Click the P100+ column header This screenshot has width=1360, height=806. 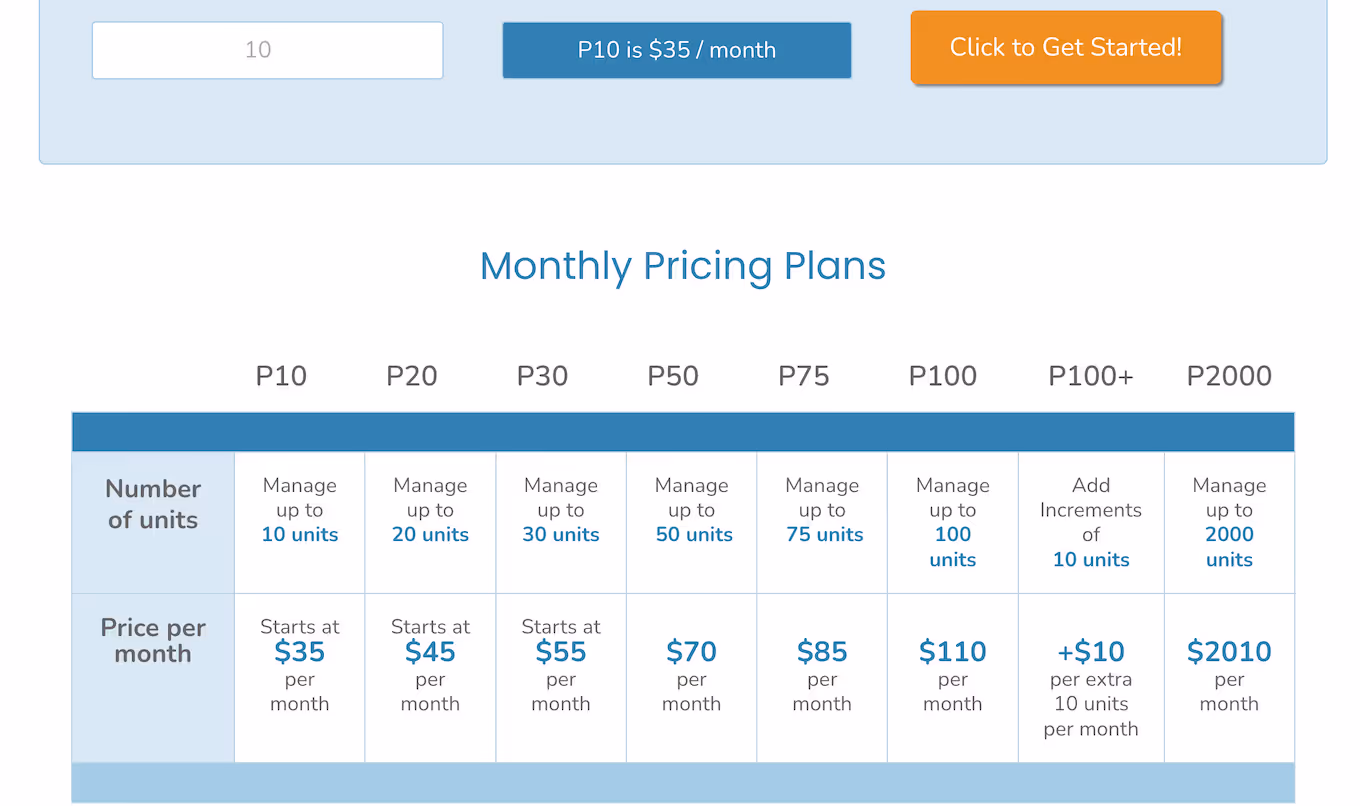click(x=1090, y=375)
